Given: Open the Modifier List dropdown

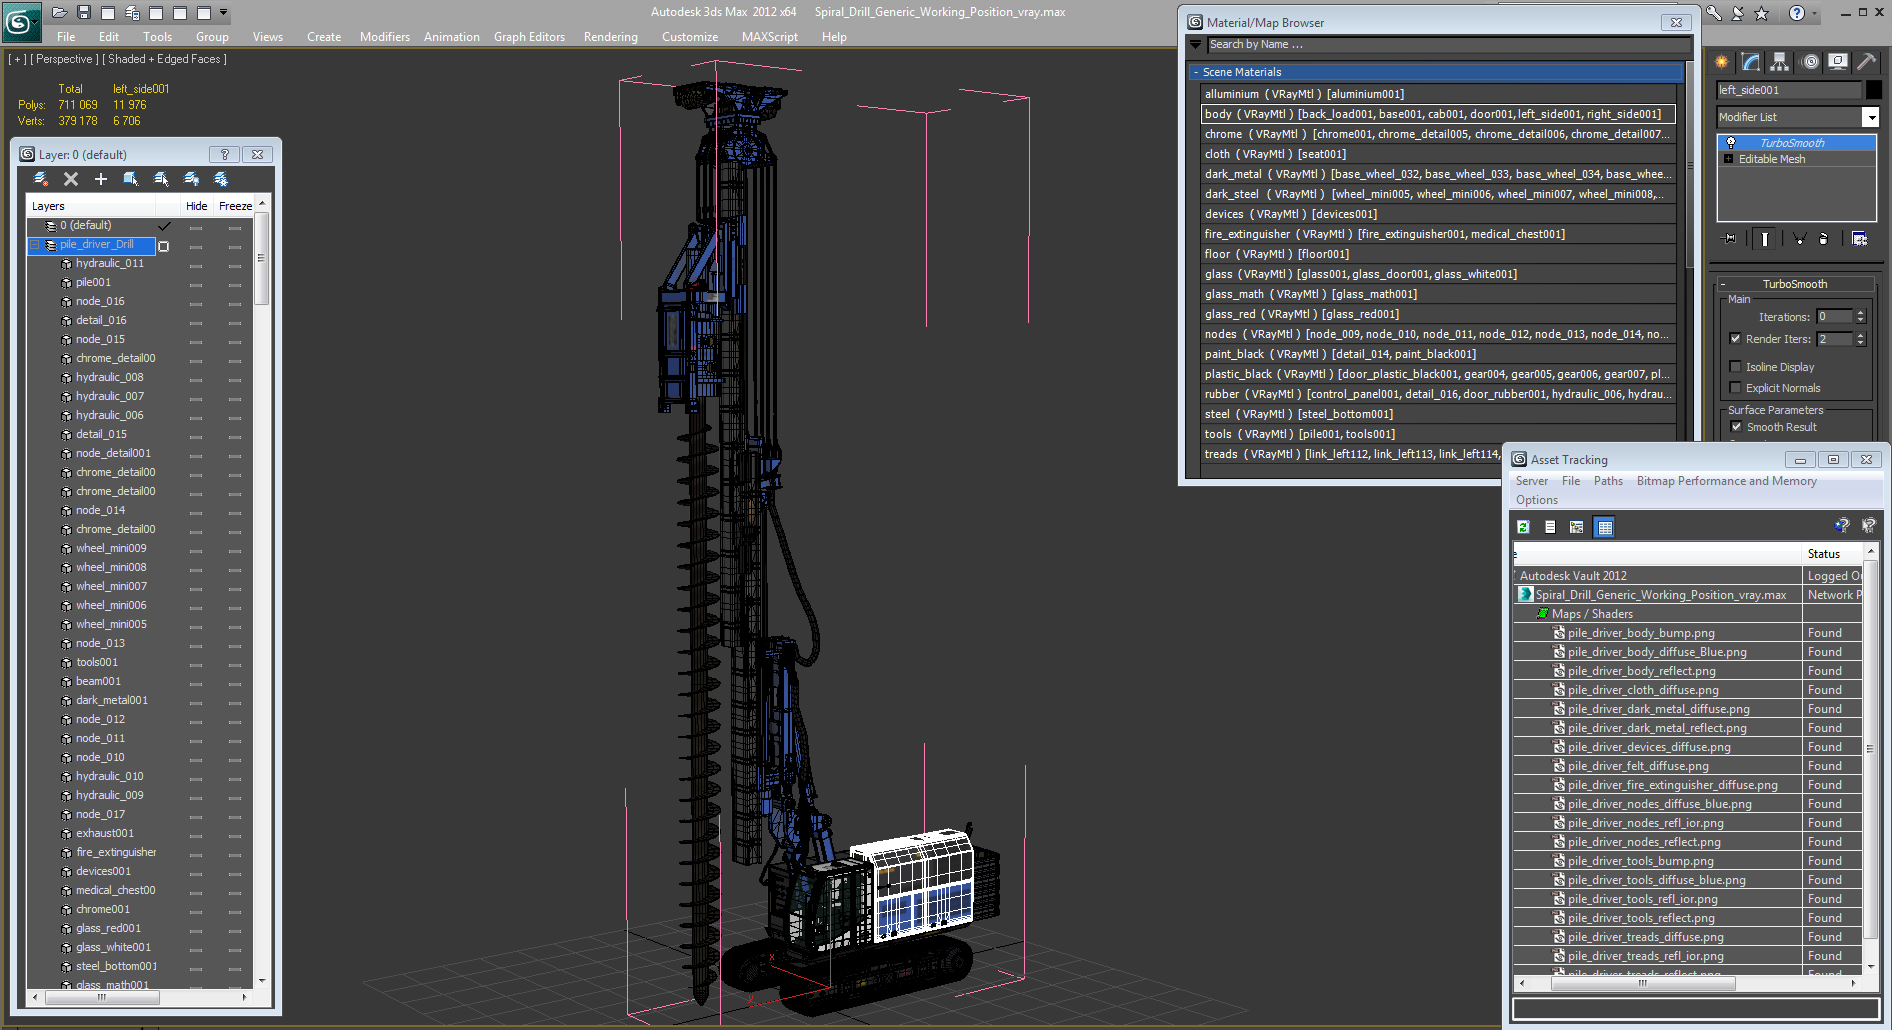Looking at the screenshot, I should [x=1870, y=117].
